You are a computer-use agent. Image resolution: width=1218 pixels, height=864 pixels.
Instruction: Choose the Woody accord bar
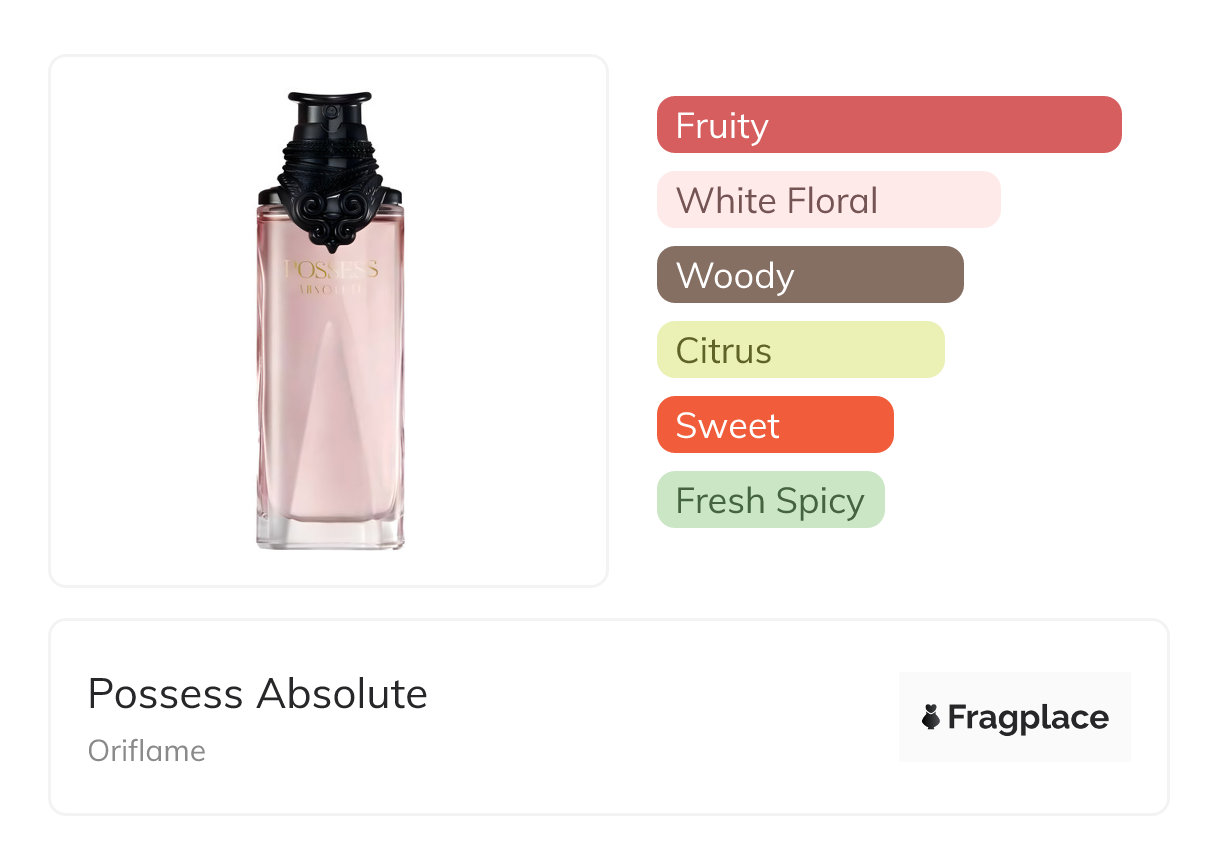(x=810, y=275)
